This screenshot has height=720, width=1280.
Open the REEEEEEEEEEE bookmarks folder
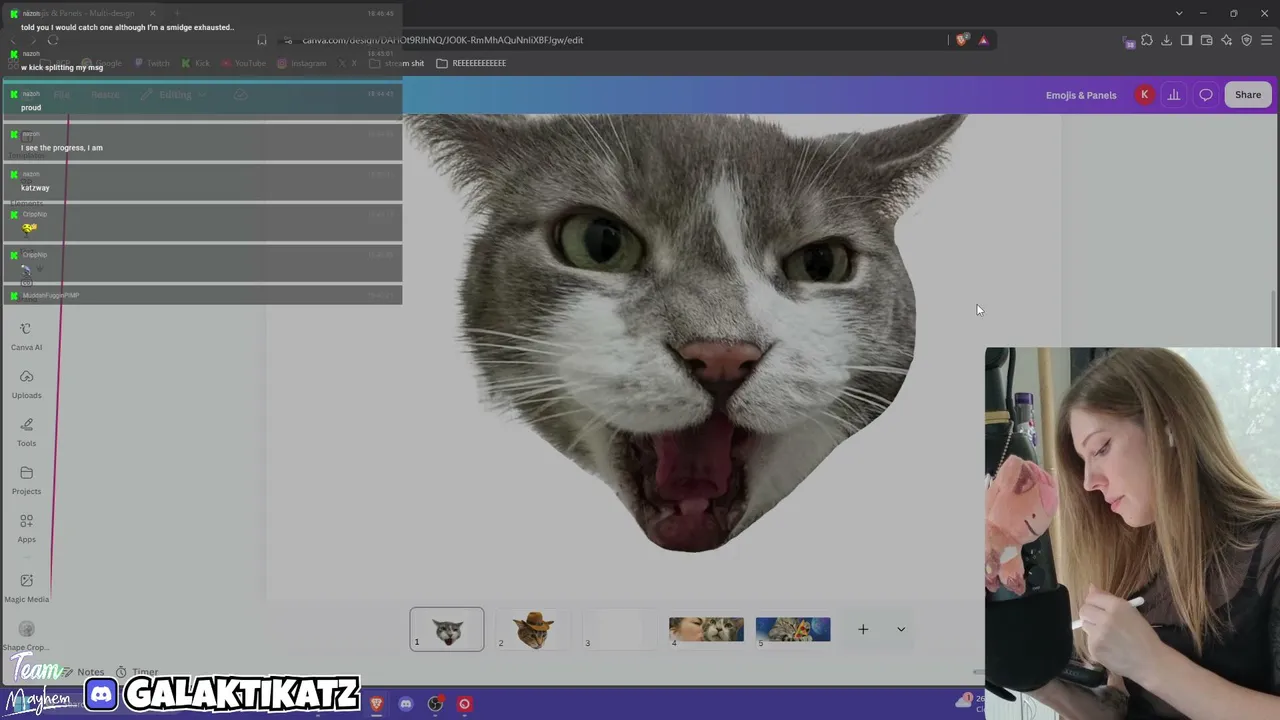click(471, 63)
